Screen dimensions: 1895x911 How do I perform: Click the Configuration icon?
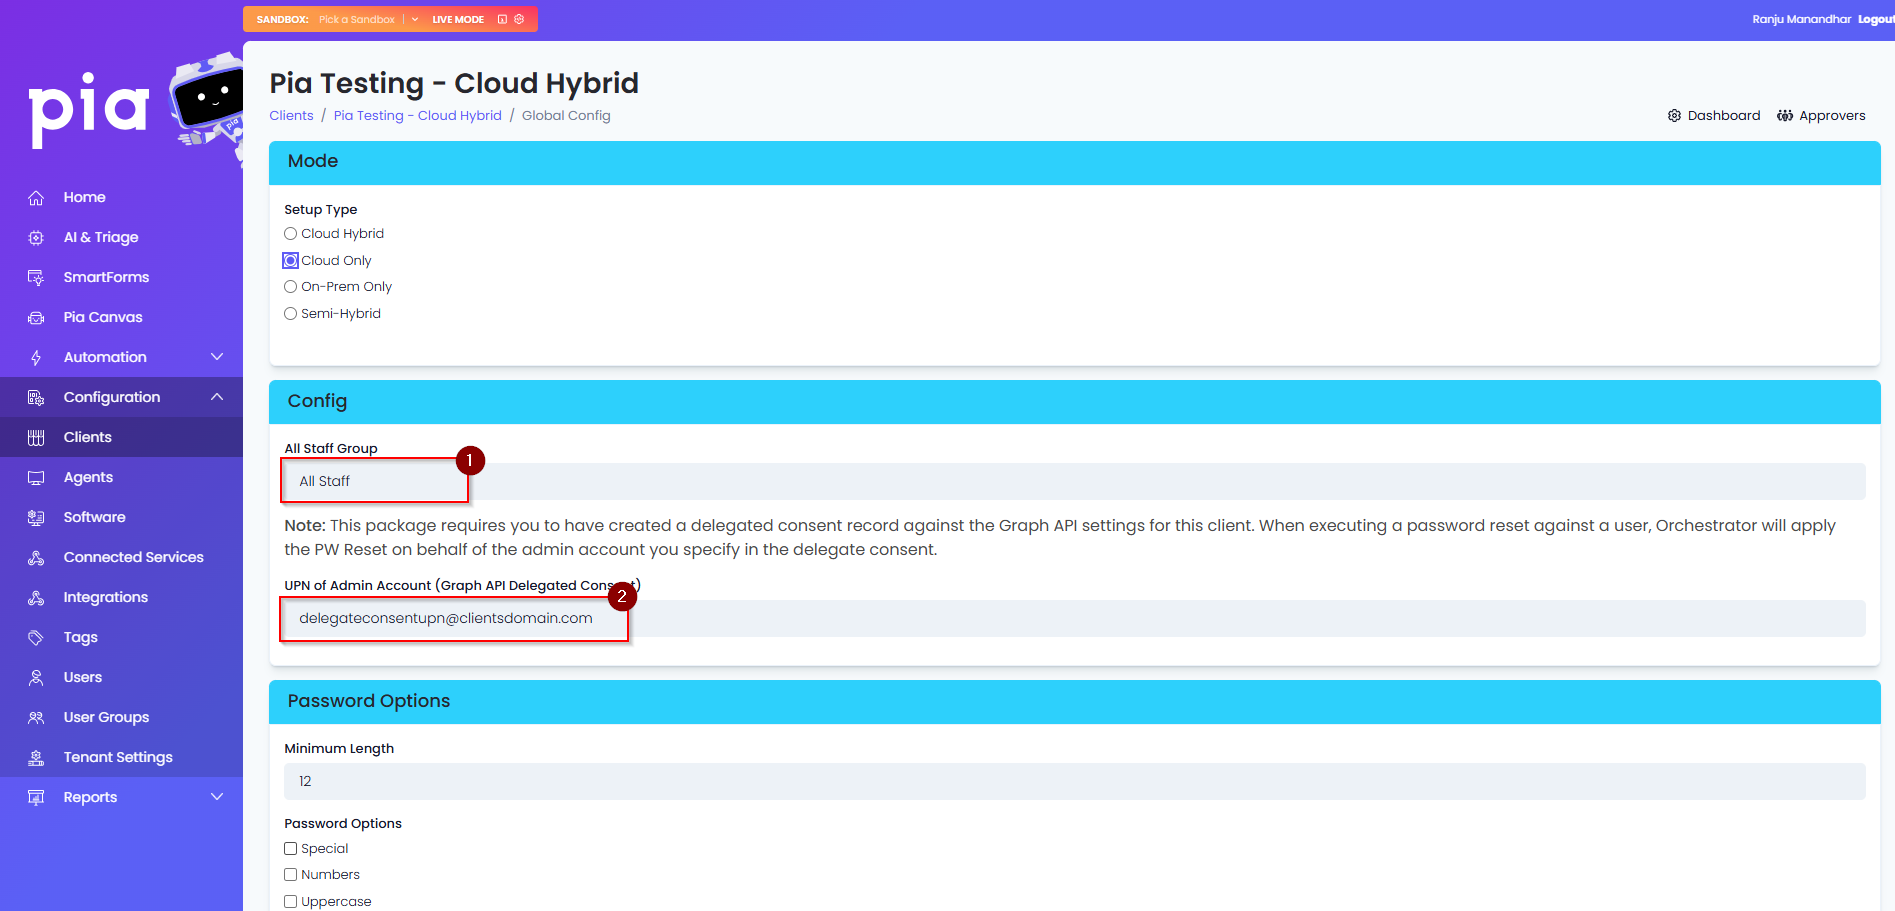36,398
